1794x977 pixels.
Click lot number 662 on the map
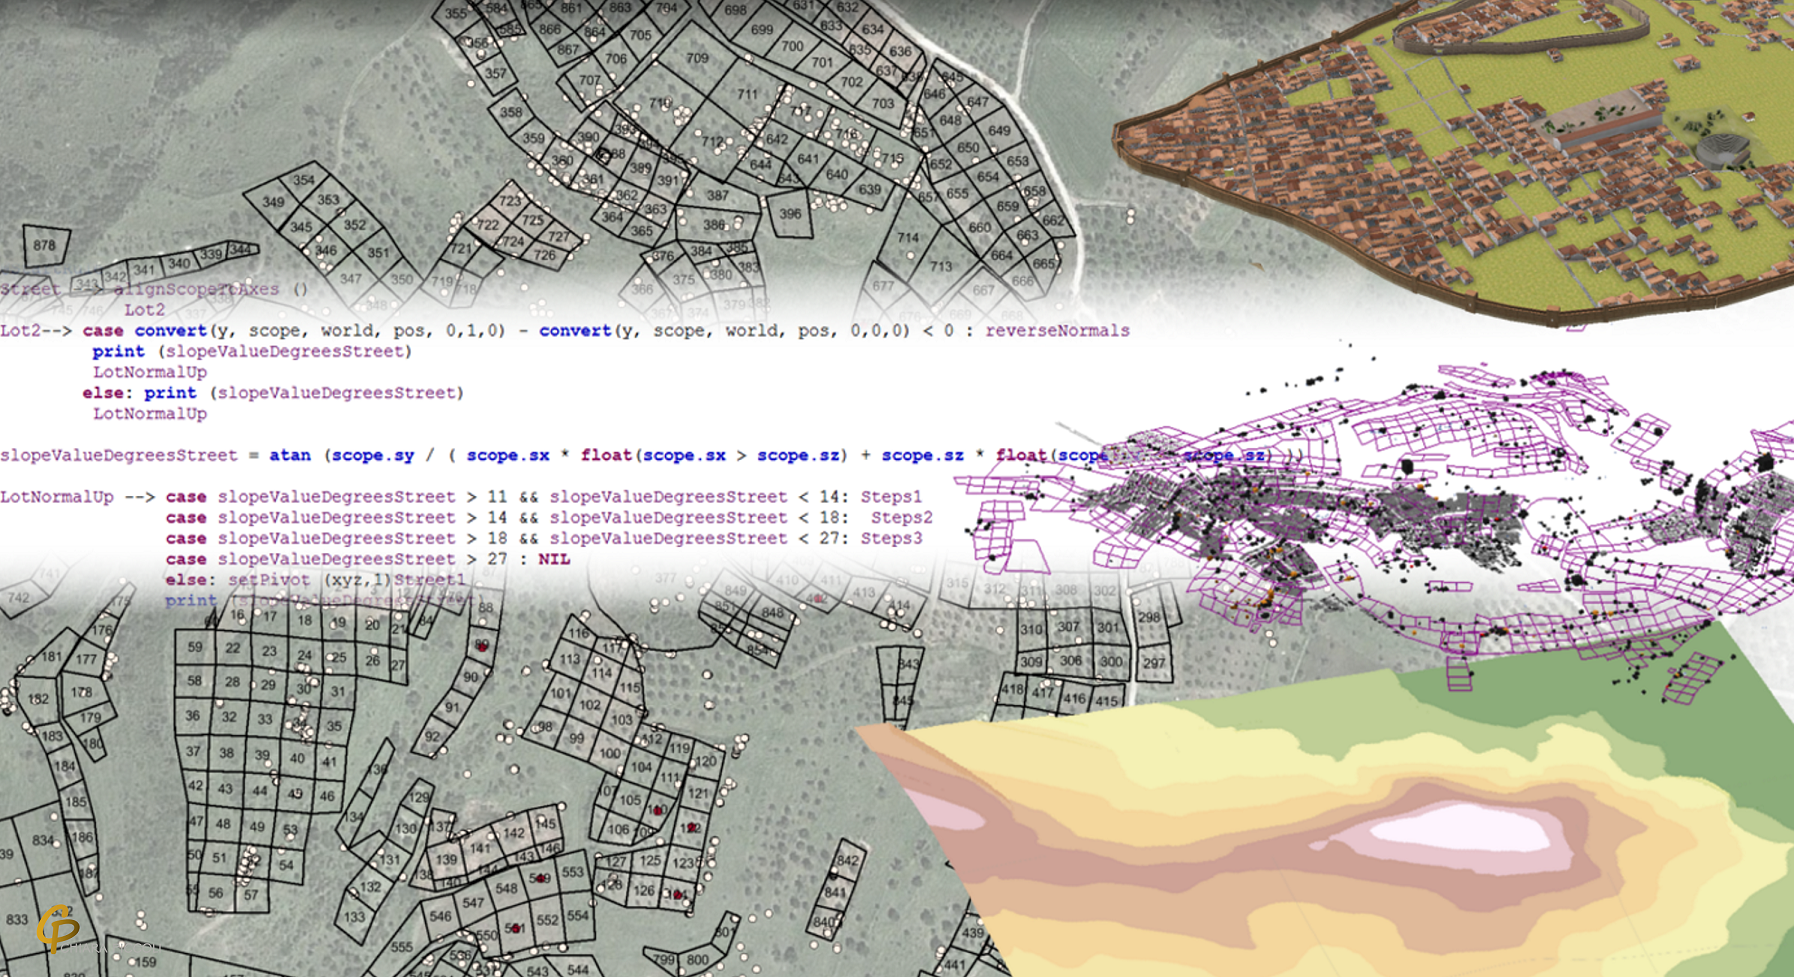click(x=1053, y=221)
